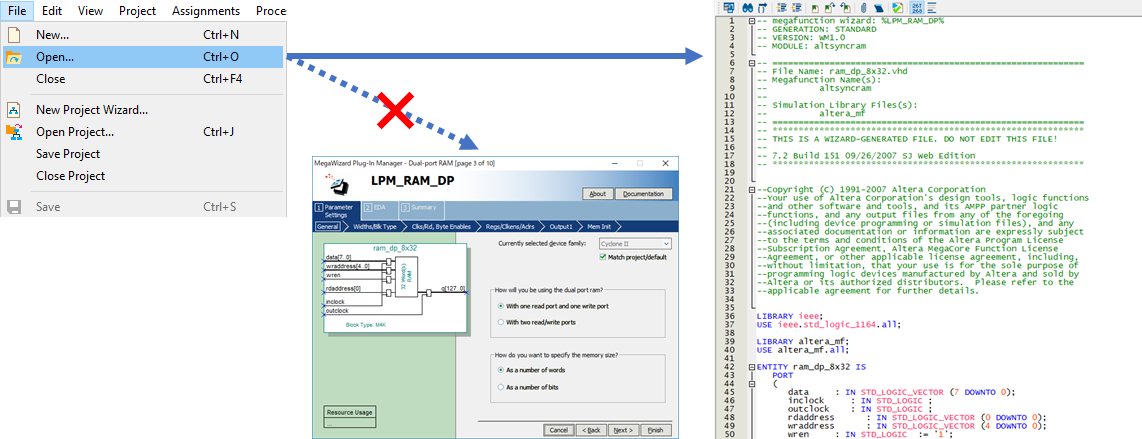This screenshot has width=1142, height=439.
Task: Select Close in the File menu
Action: point(143,79)
